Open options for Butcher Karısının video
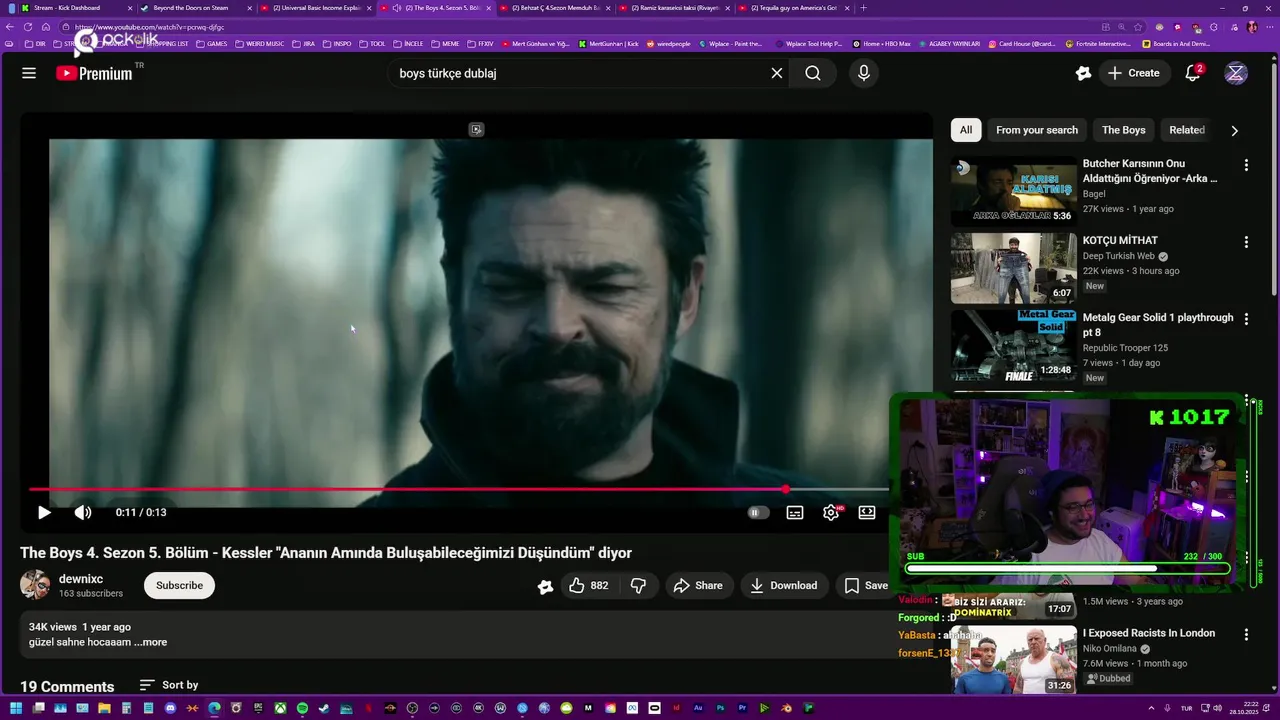1280x720 pixels. click(1246, 165)
